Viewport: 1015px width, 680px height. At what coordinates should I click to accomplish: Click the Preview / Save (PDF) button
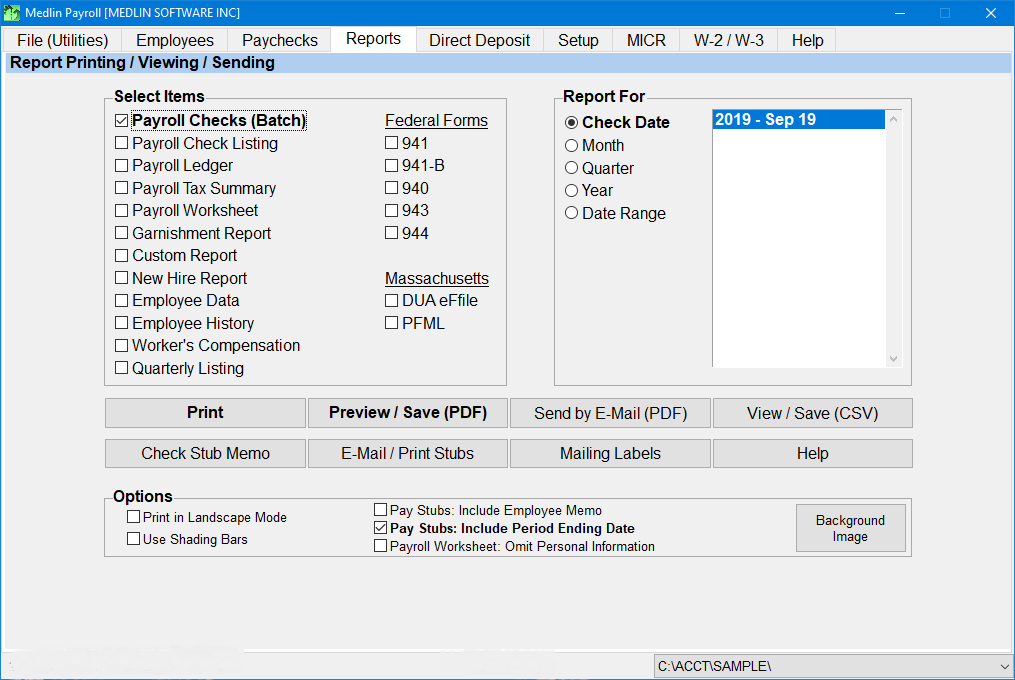click(407, 413)
